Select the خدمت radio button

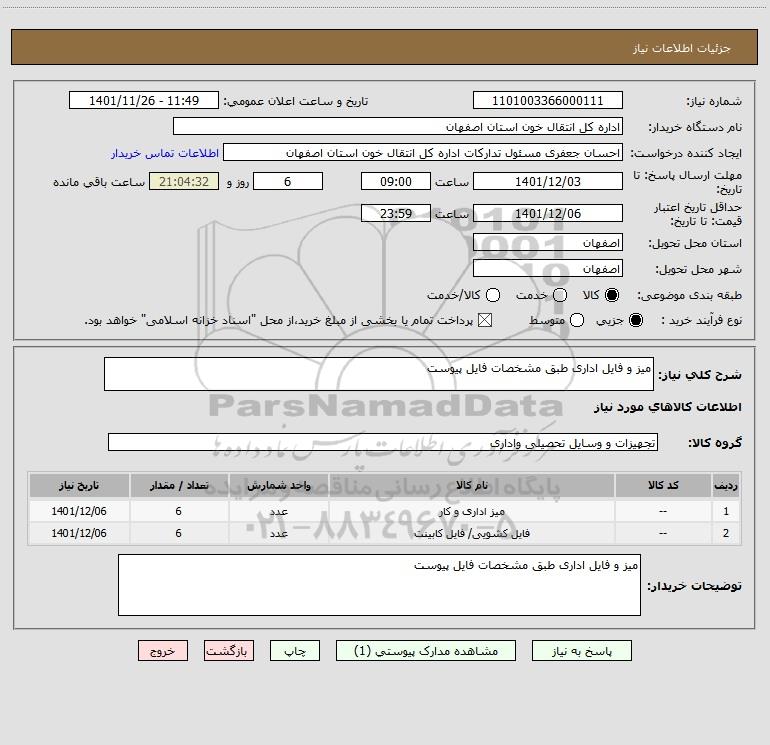560,295
